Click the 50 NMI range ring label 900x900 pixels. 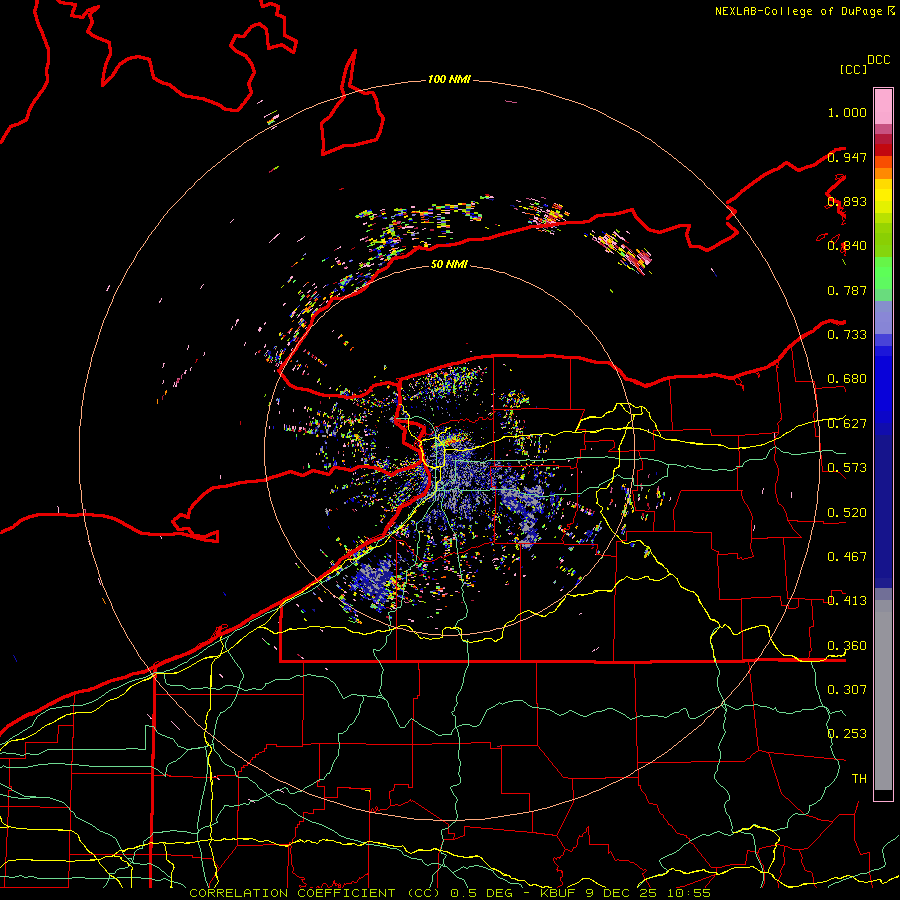(449, 264)
